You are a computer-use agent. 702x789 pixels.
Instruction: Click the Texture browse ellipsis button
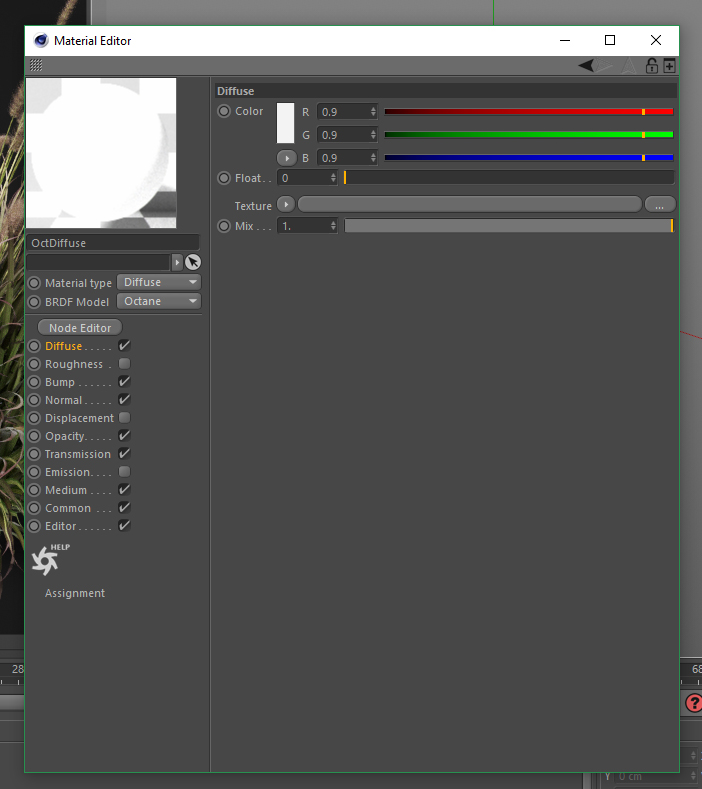(660, 205)
